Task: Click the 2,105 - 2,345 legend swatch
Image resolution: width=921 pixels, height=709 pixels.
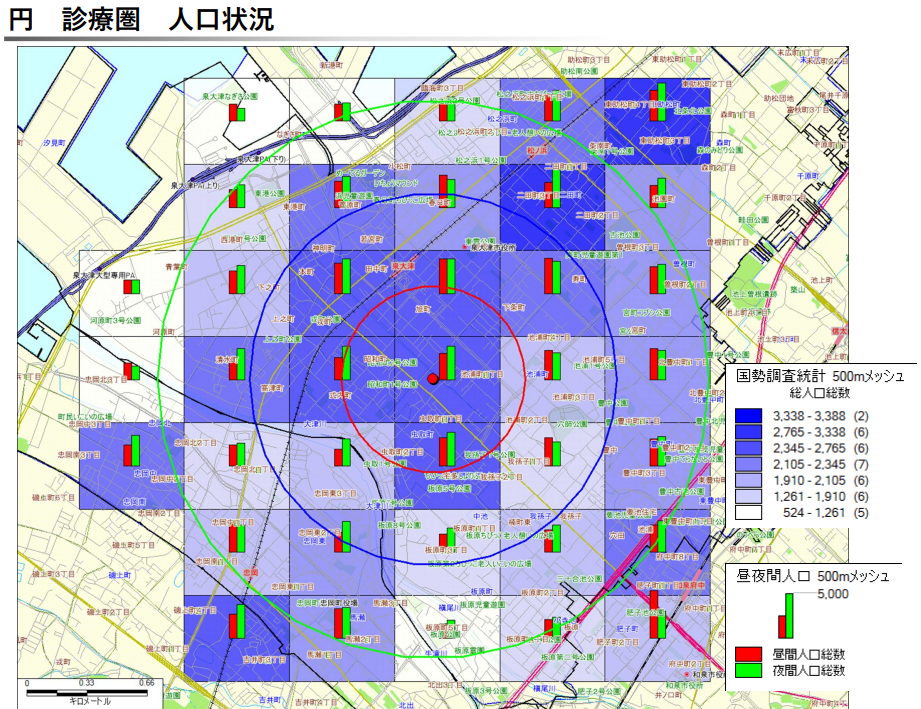Action: pyautogui.click(x=750, y=463)
